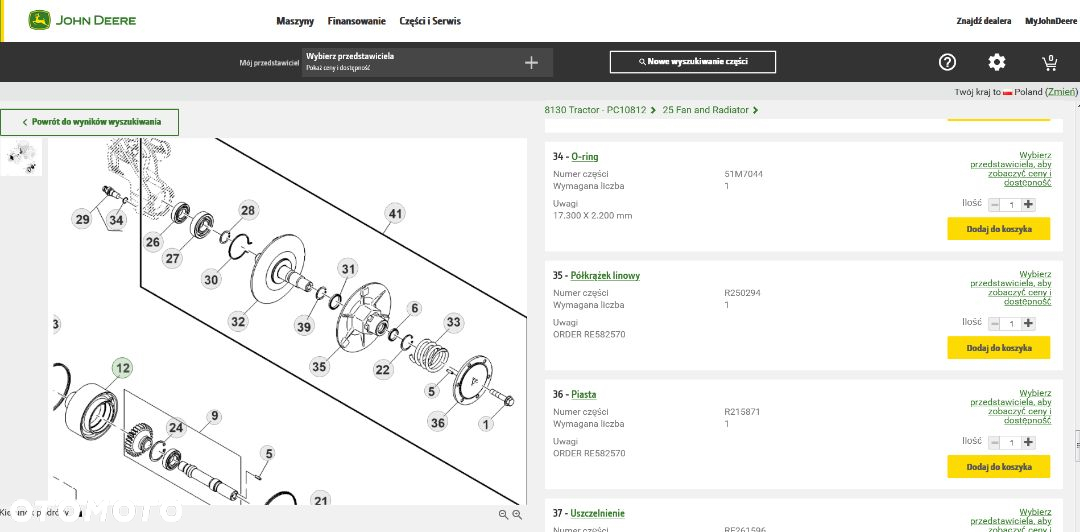1080x532 pixels.
Task: Open 8130 Tractor - PC10812 breadcrumb
Action: click(x=595, y=110)
